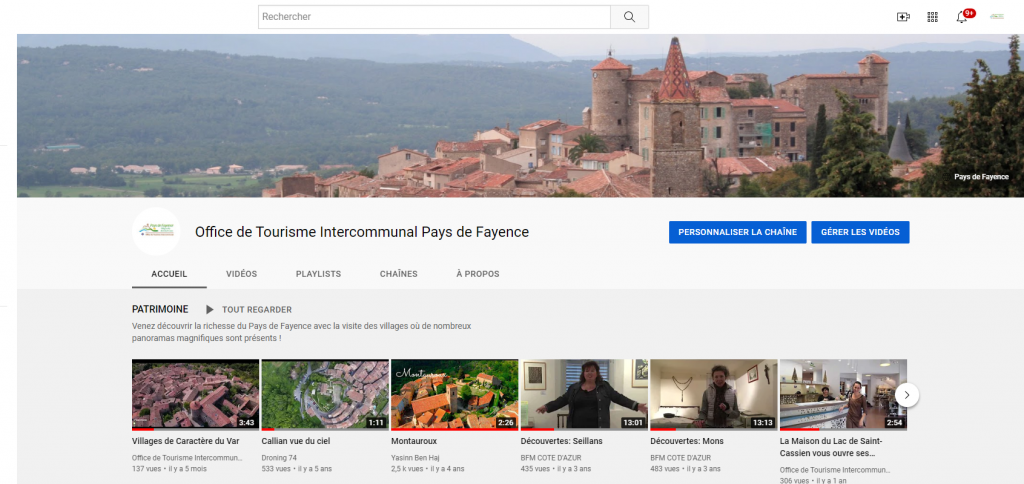Open Villages de Caractère du Var thumbnail
Screen dimensions: 1024x484
[195, 394]
